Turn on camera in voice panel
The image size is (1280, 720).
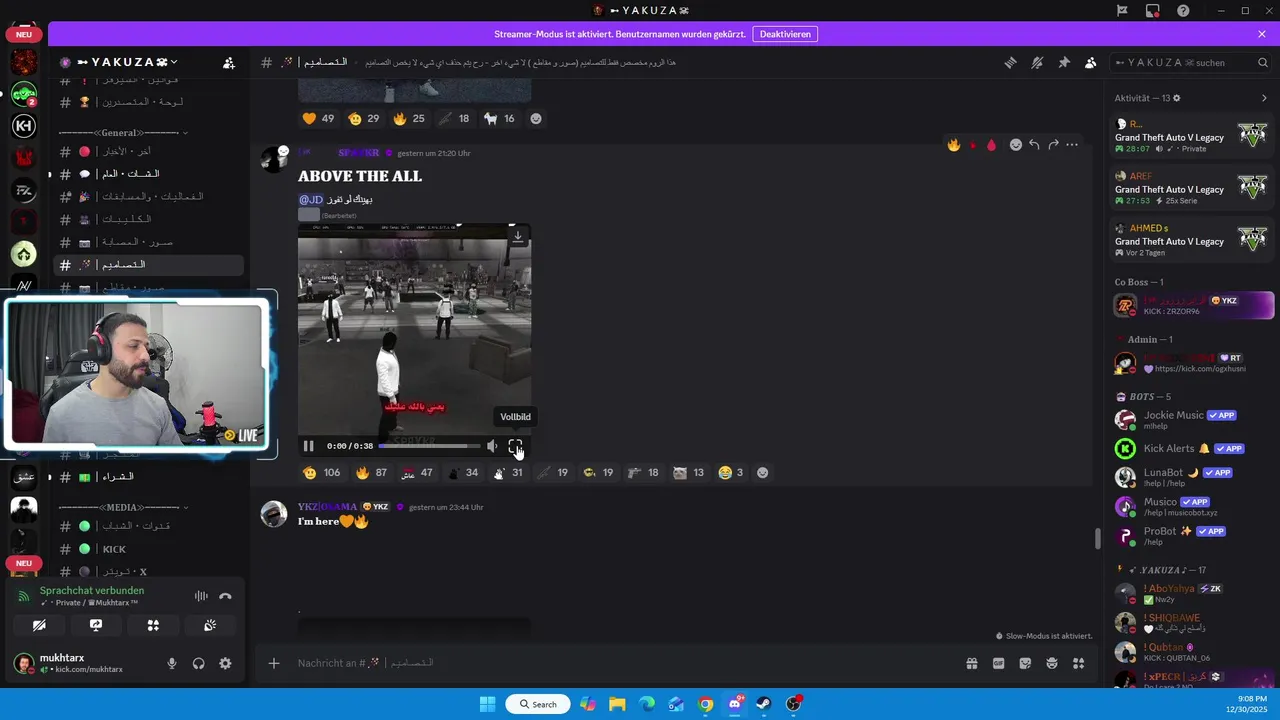point(39,625)
